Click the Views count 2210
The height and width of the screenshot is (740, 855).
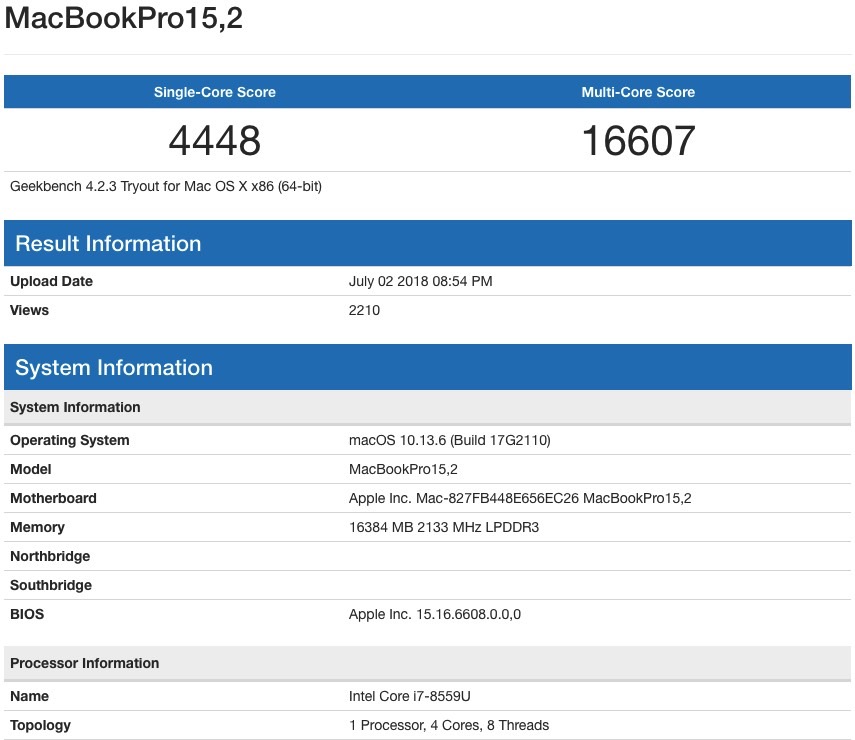coord(364,310)
